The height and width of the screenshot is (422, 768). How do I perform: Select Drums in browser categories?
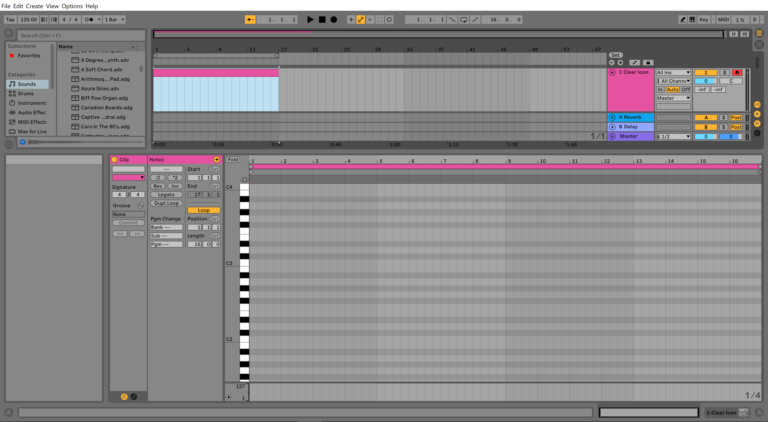(x=26, y=94)
